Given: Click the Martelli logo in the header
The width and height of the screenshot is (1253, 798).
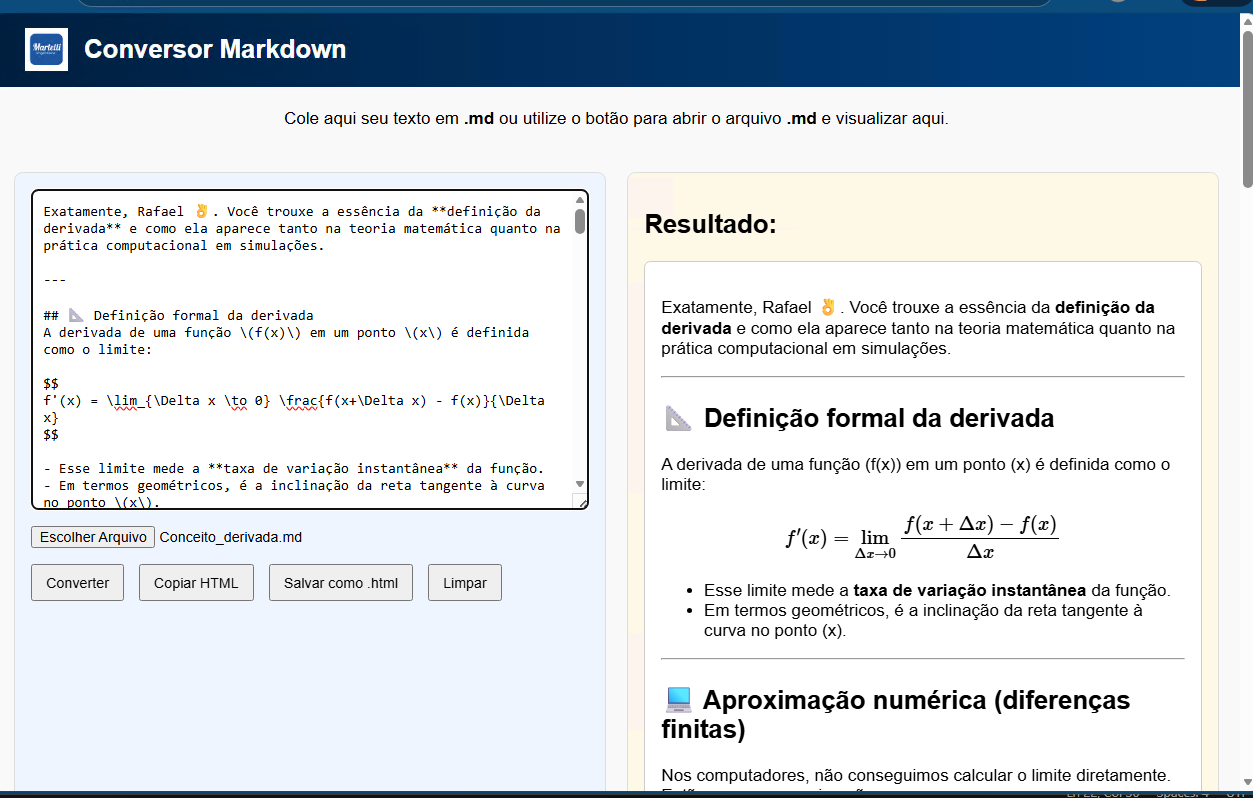Looking at the screenshot, I should point(44,49).
